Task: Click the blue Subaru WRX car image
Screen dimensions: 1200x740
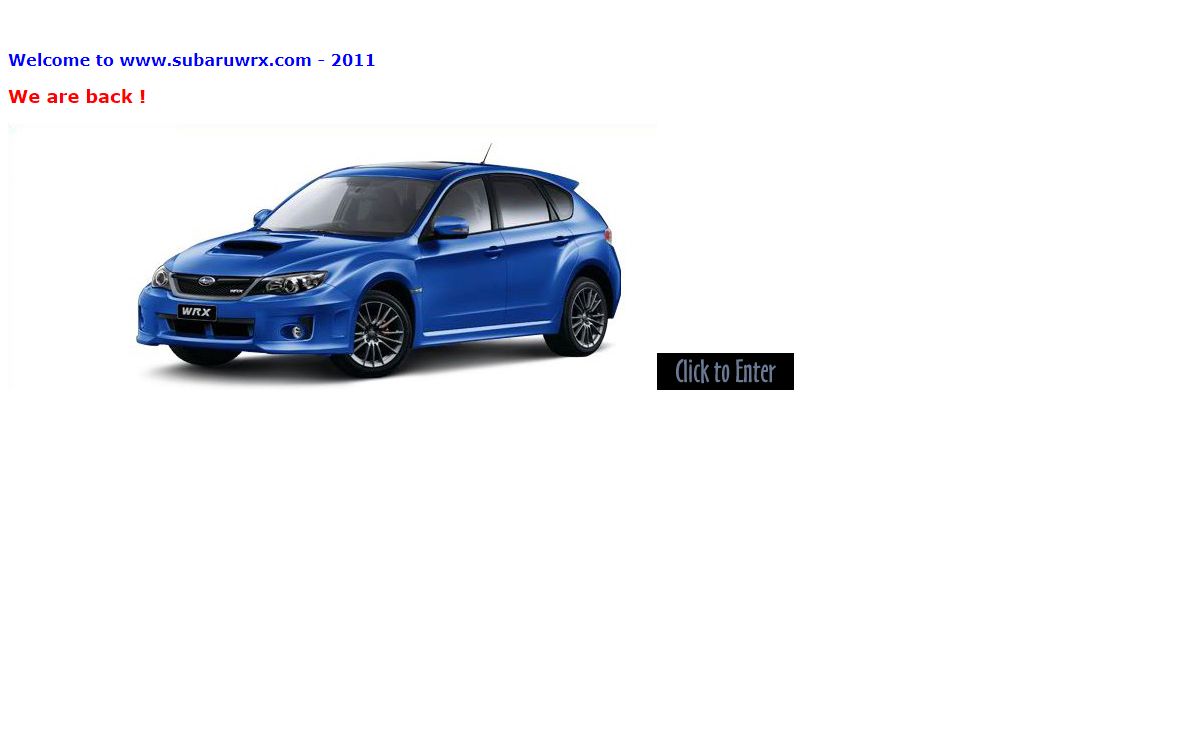Action: point(332,257)
